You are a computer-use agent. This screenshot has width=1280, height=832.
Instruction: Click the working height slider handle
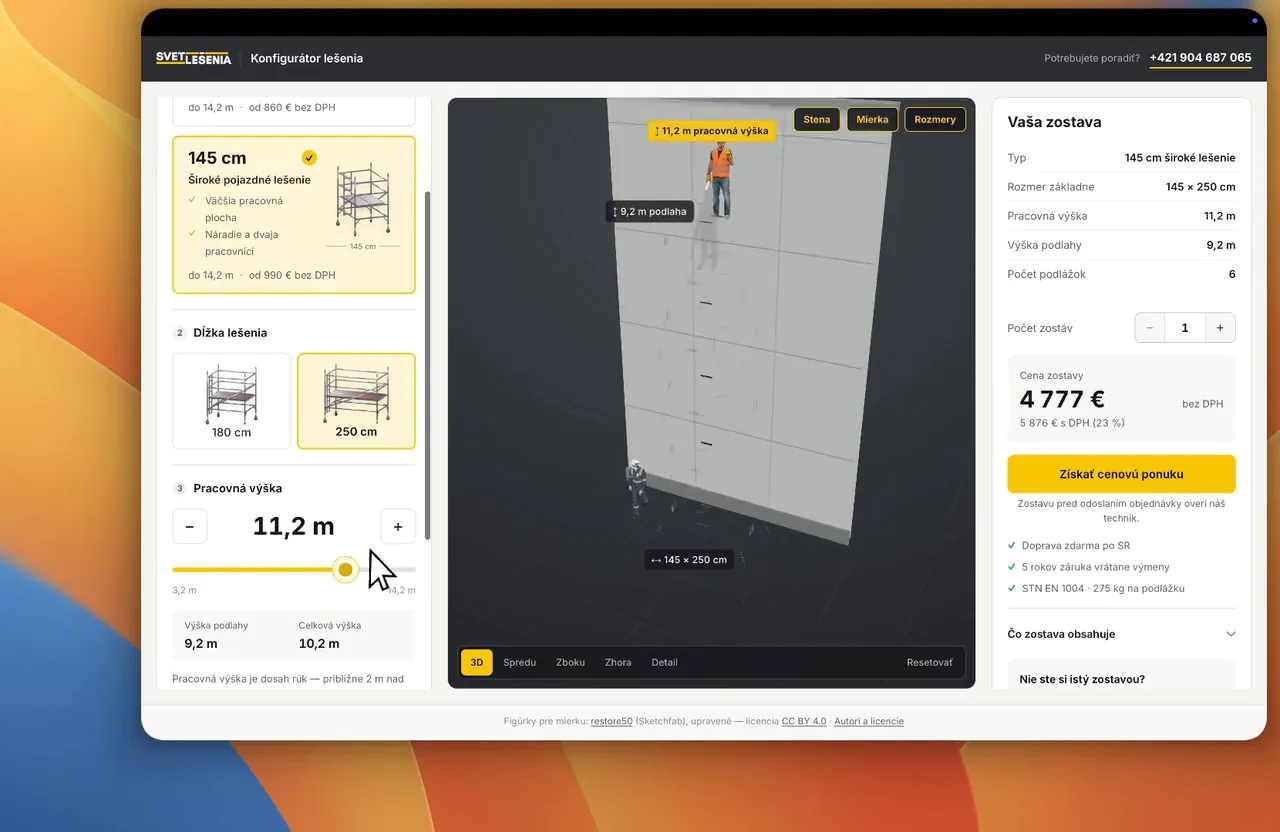tap(345, 569)
